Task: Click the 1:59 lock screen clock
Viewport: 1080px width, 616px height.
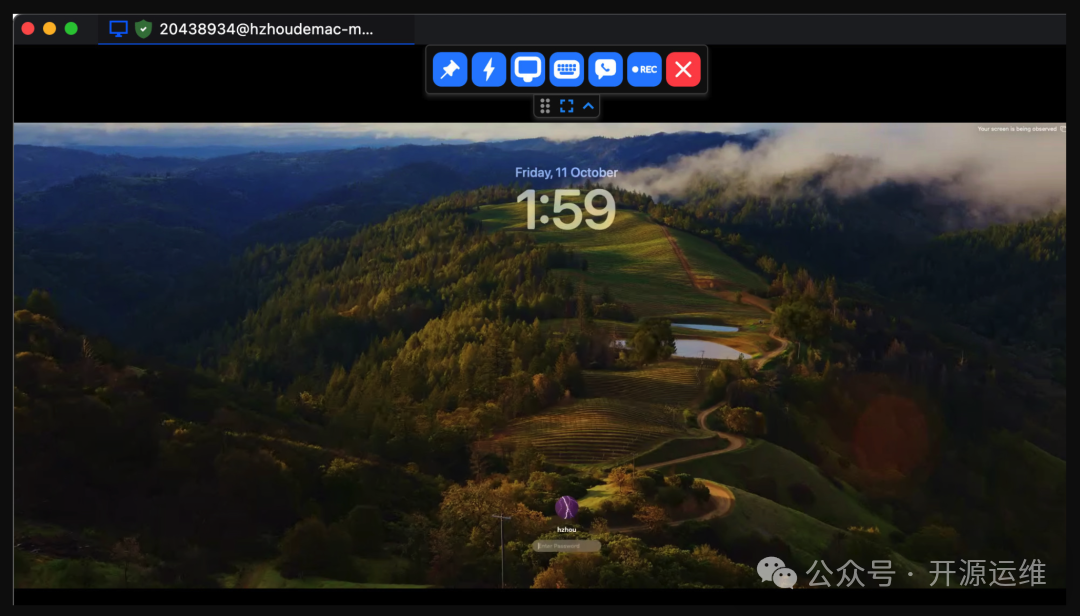Action: point(566,210)
